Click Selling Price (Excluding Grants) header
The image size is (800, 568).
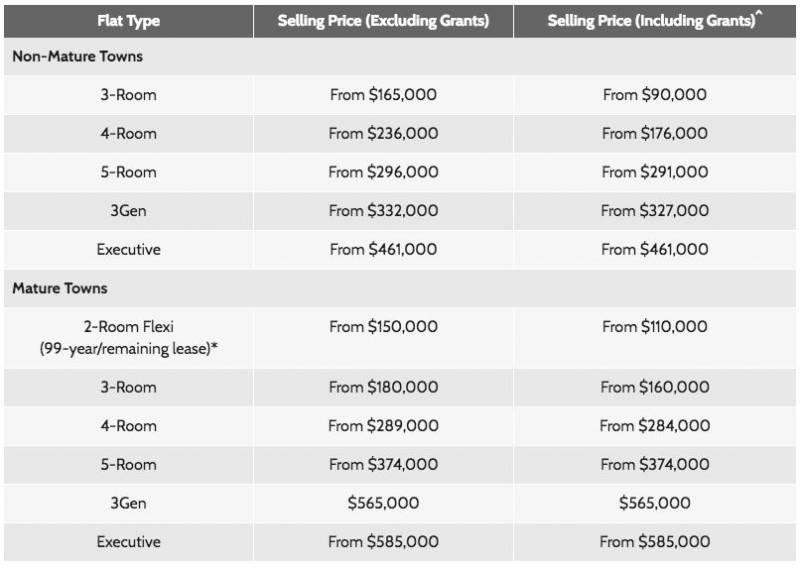coord(383,20)
